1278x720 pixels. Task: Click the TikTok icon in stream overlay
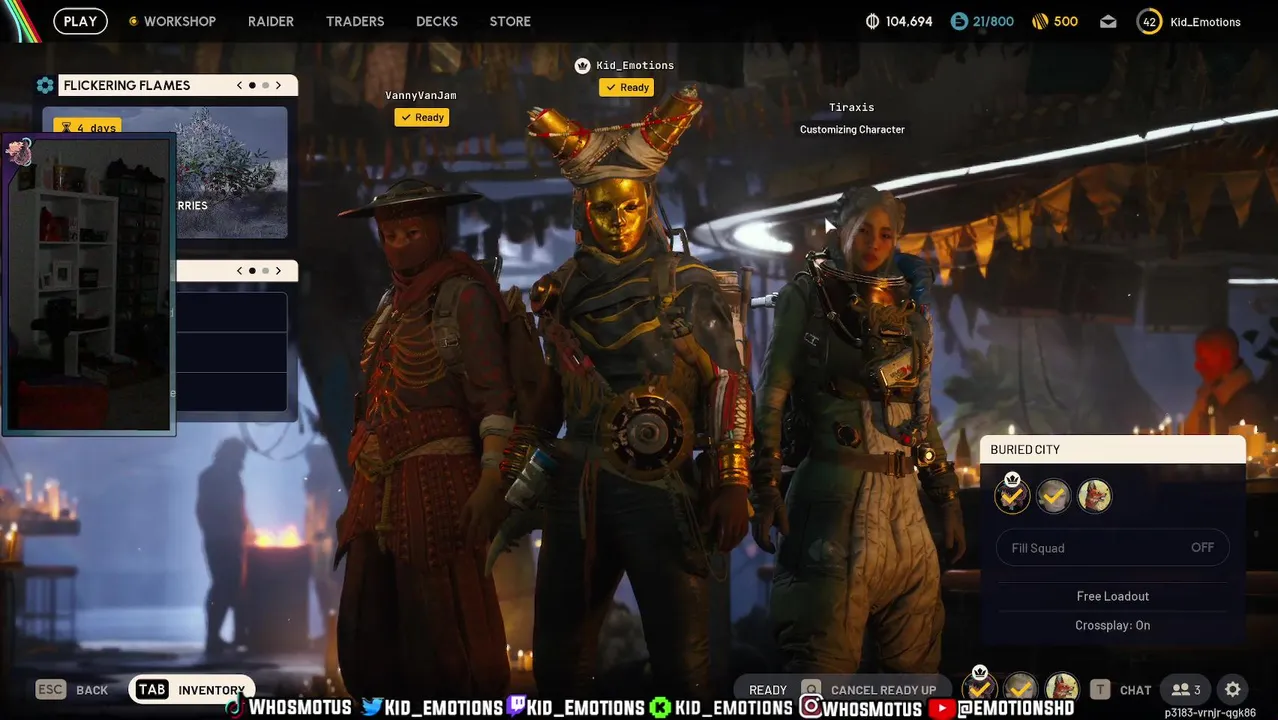point(234,708)
